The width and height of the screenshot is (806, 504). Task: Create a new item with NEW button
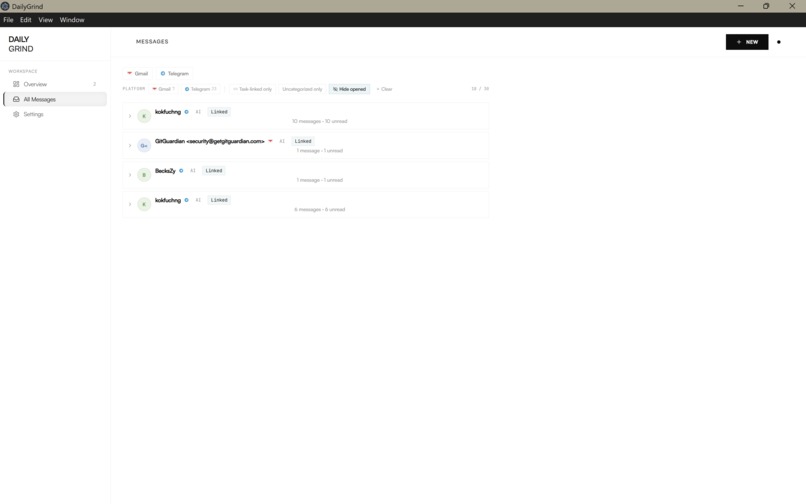click(x=747, y=42)
